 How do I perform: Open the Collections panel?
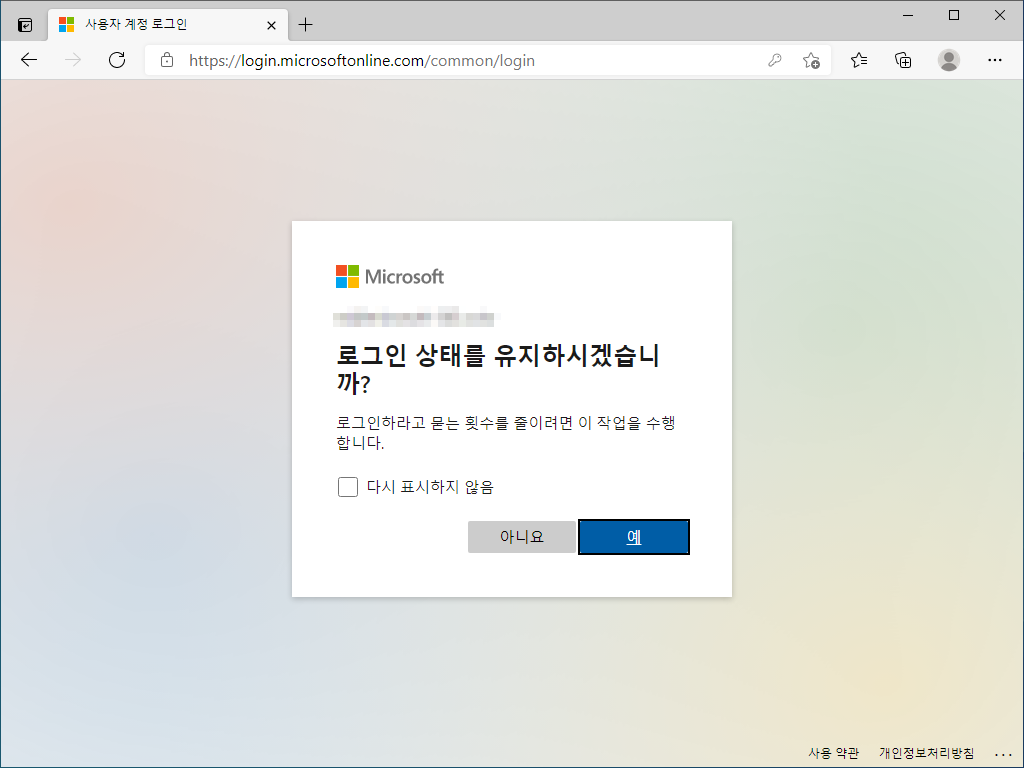903,60
